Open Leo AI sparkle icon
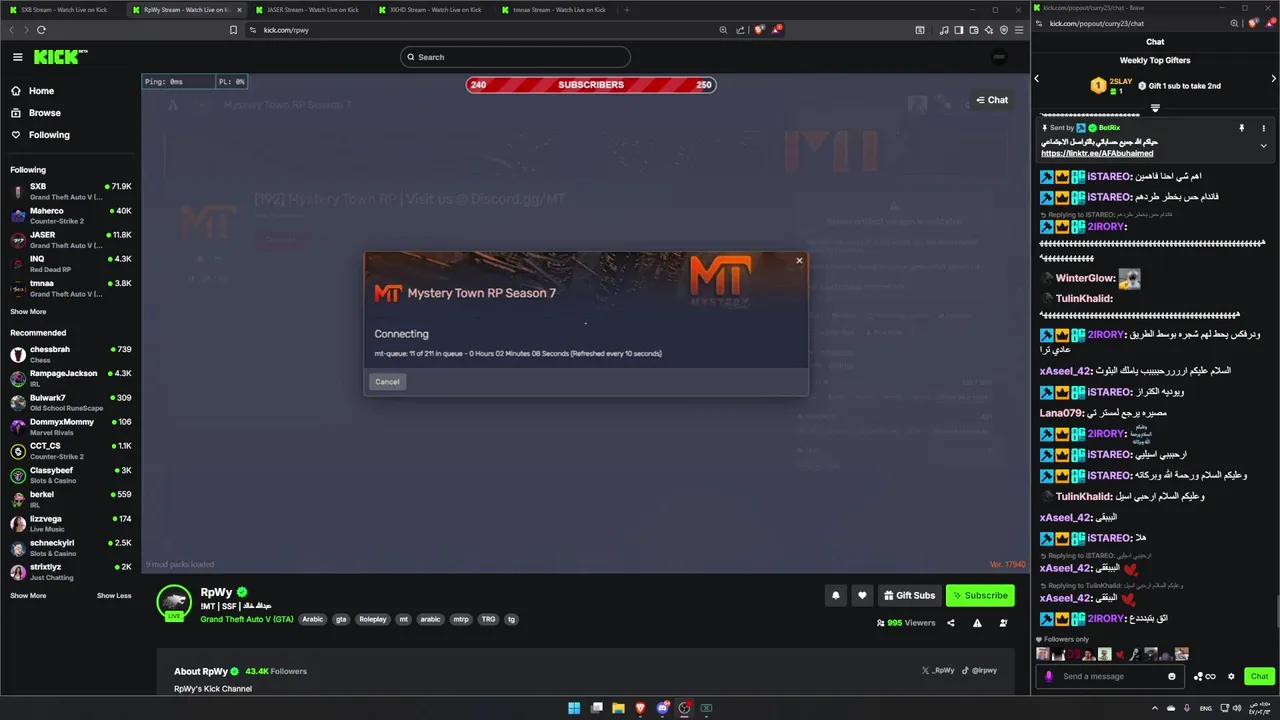 tap(988, 30)
